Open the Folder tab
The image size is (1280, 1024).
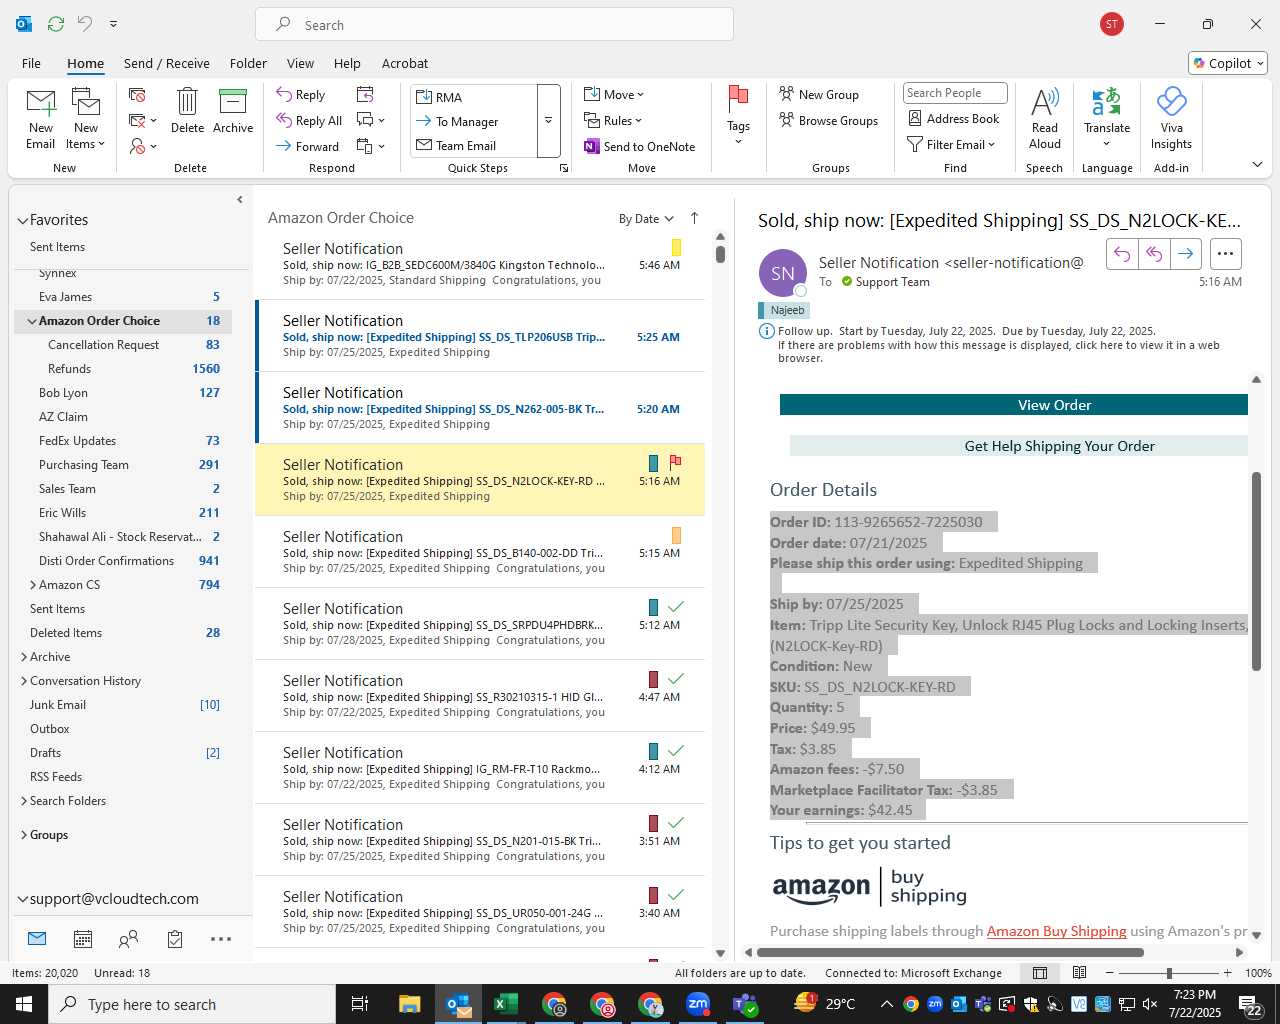248,63
